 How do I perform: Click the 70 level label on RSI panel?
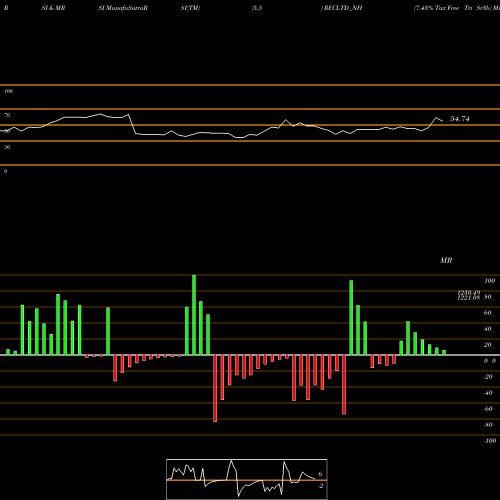(7, 115)
